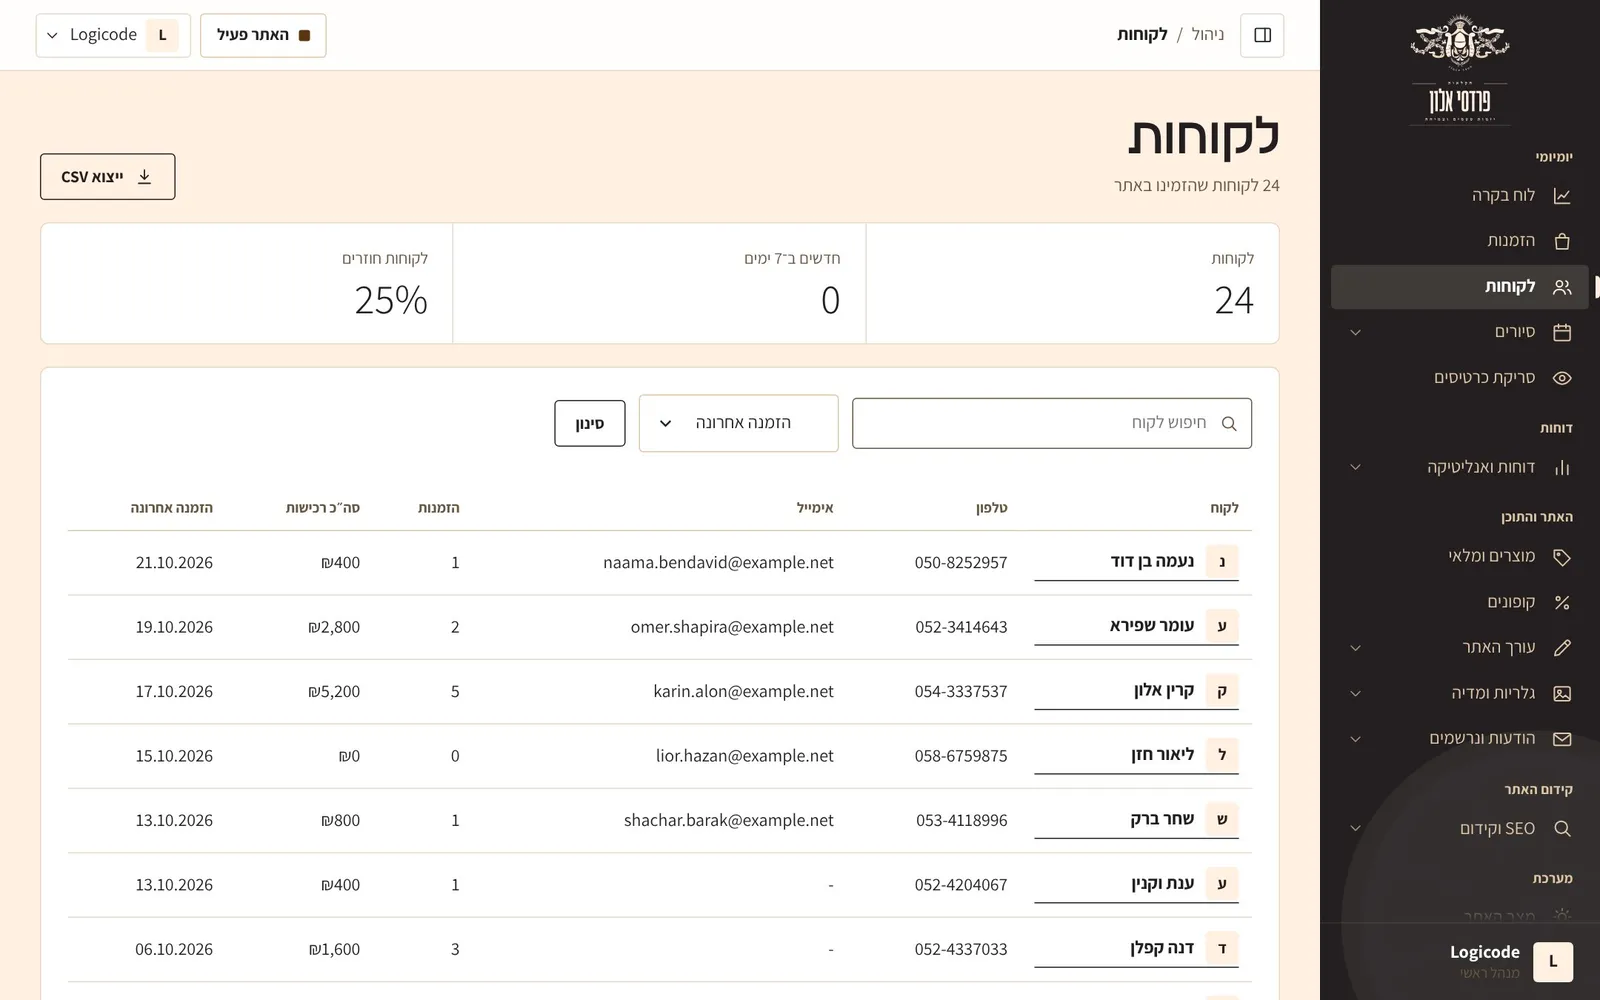The width and height of the screenshot is (1600, 1000).
Task: Expand the דוחות ואנליטיקה chevron
Action: tap(1355, 467)
